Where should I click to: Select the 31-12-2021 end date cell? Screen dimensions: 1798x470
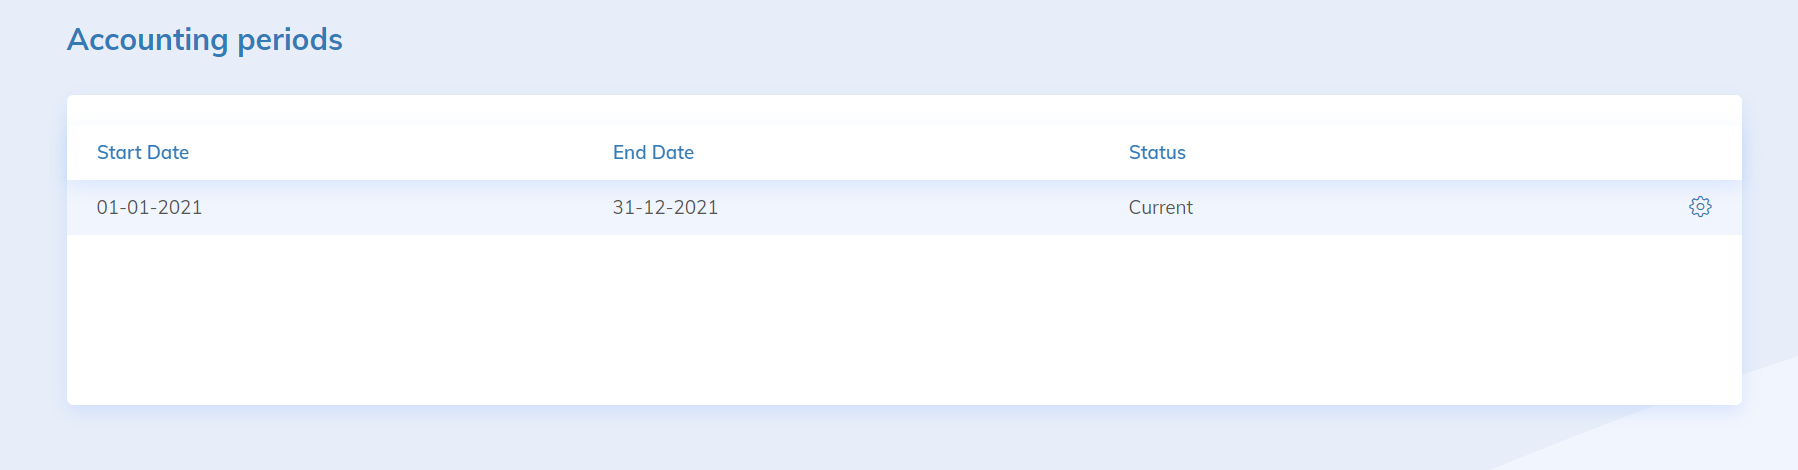[x=665, y=207]
